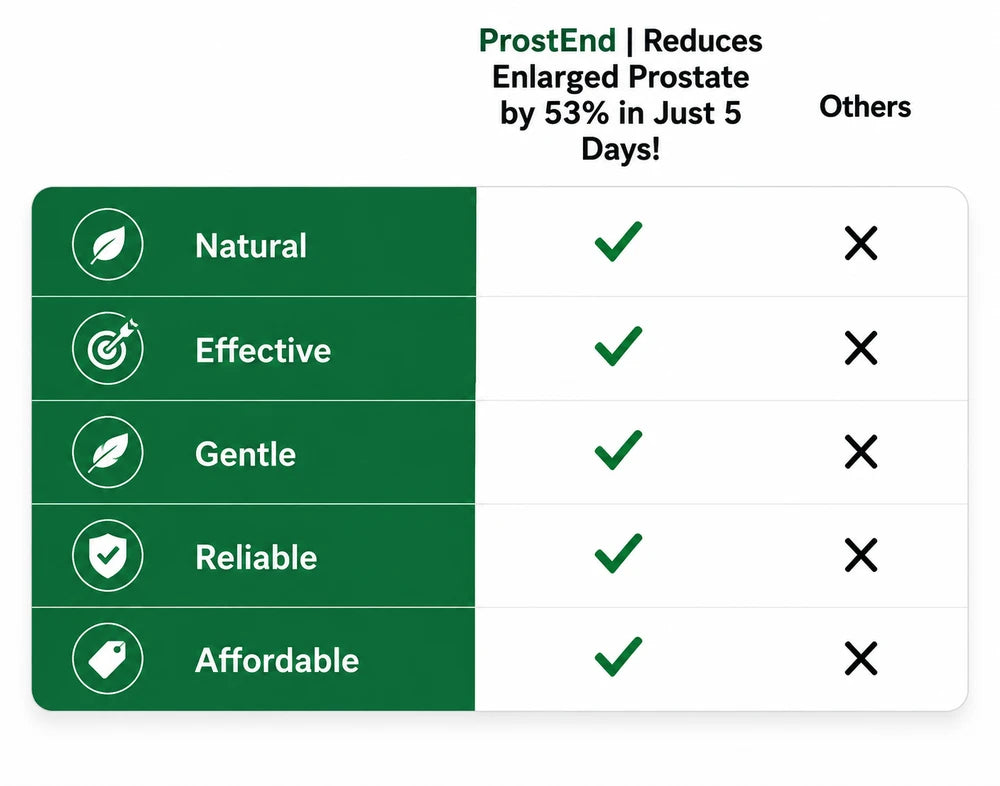Screen dimensions: 1000x786
Task: Click the Affordable row label
Action: (x=277, y=660)
